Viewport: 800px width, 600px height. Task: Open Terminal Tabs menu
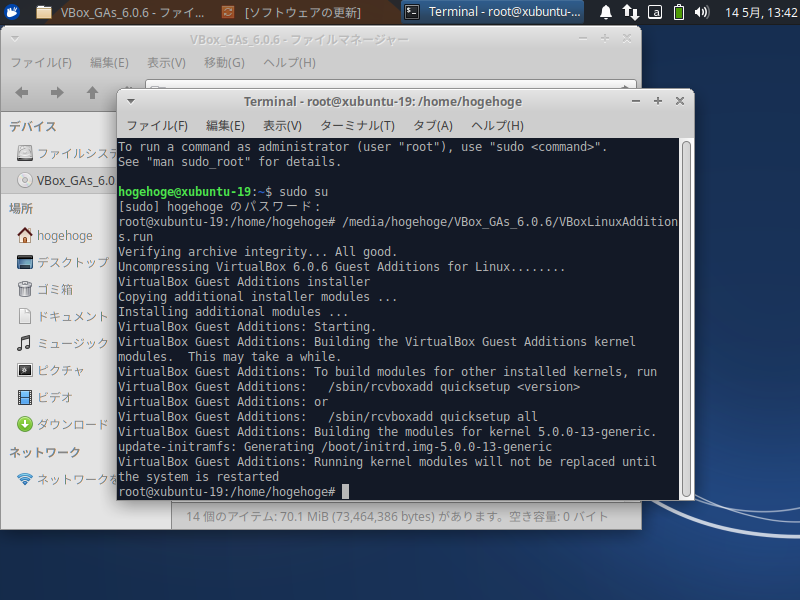433,126
